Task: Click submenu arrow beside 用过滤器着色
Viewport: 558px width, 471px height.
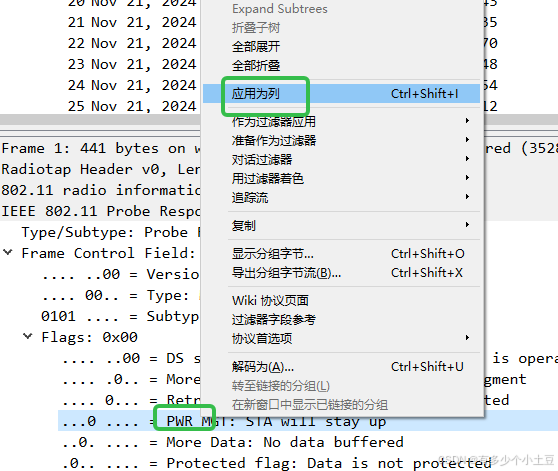Action: 467,178
